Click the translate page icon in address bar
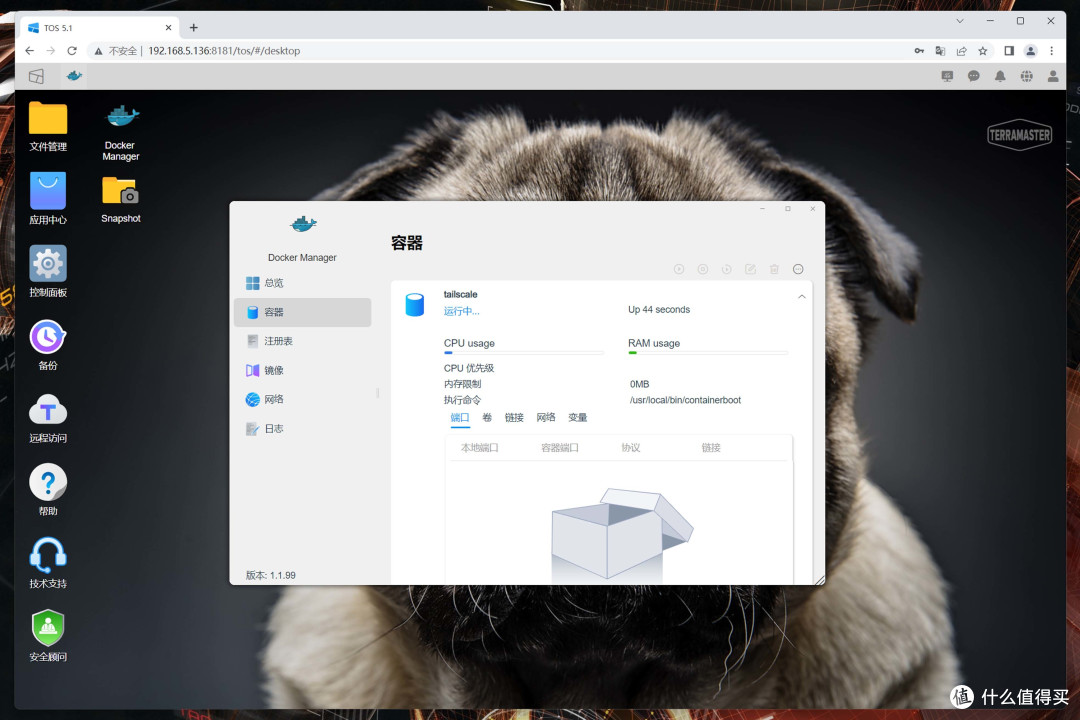The height and width of the screenshot is (720, 1080). pos(940,51)
